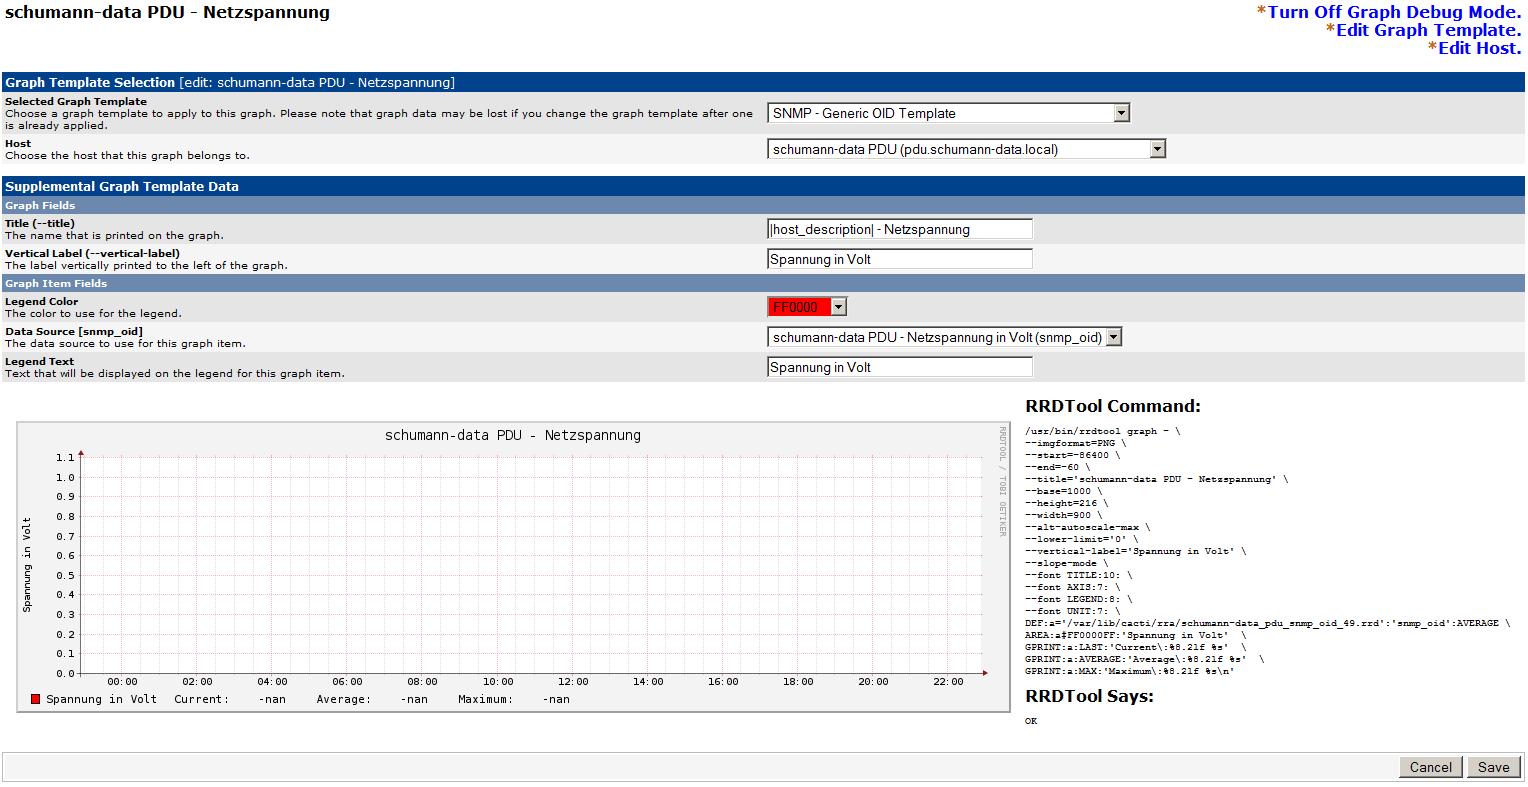Focus the graph Title input field
The image size is (1528, 787).
click(900, 229)
